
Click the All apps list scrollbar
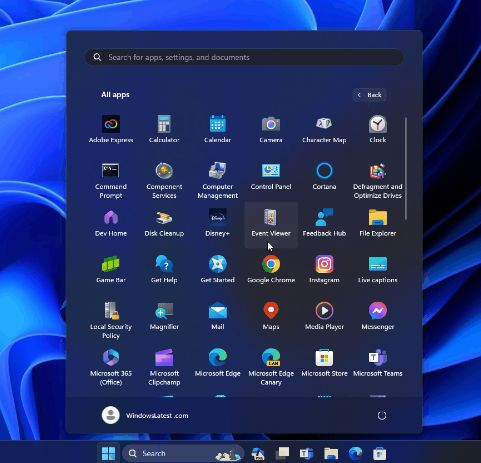(x=406, y=169)
